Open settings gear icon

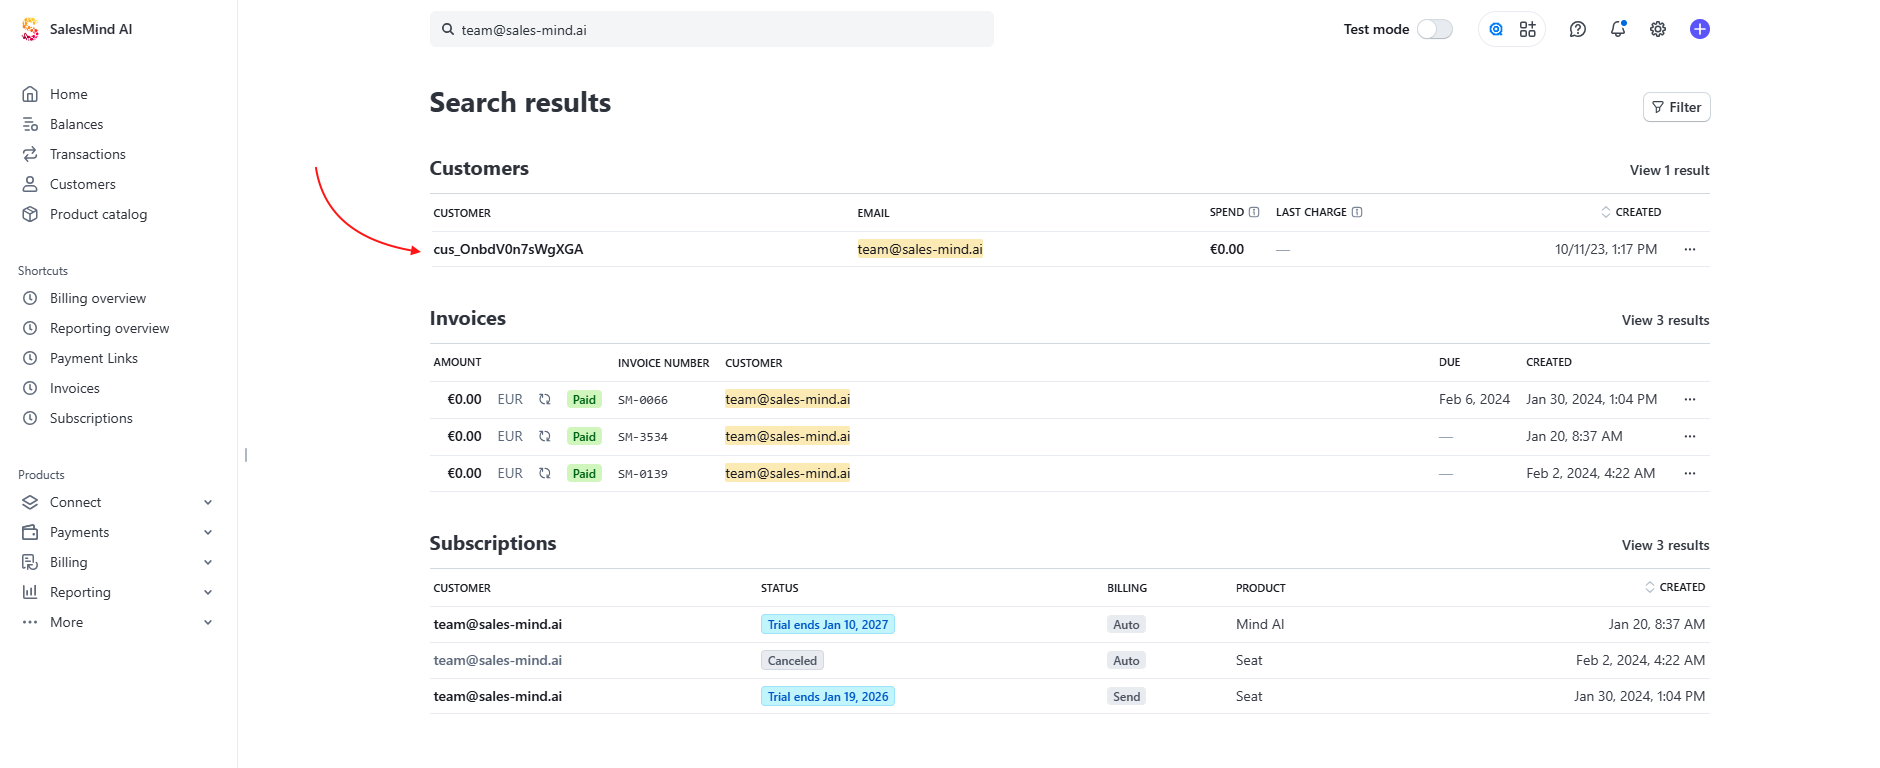click(x=1657, y=29)
